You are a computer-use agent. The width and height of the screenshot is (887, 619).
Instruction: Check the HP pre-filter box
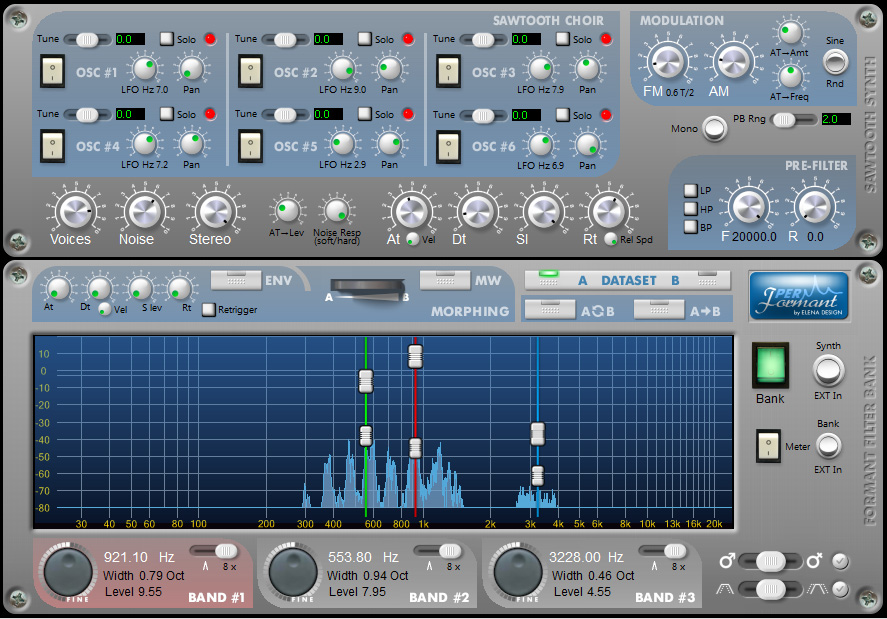pos(690,209)
